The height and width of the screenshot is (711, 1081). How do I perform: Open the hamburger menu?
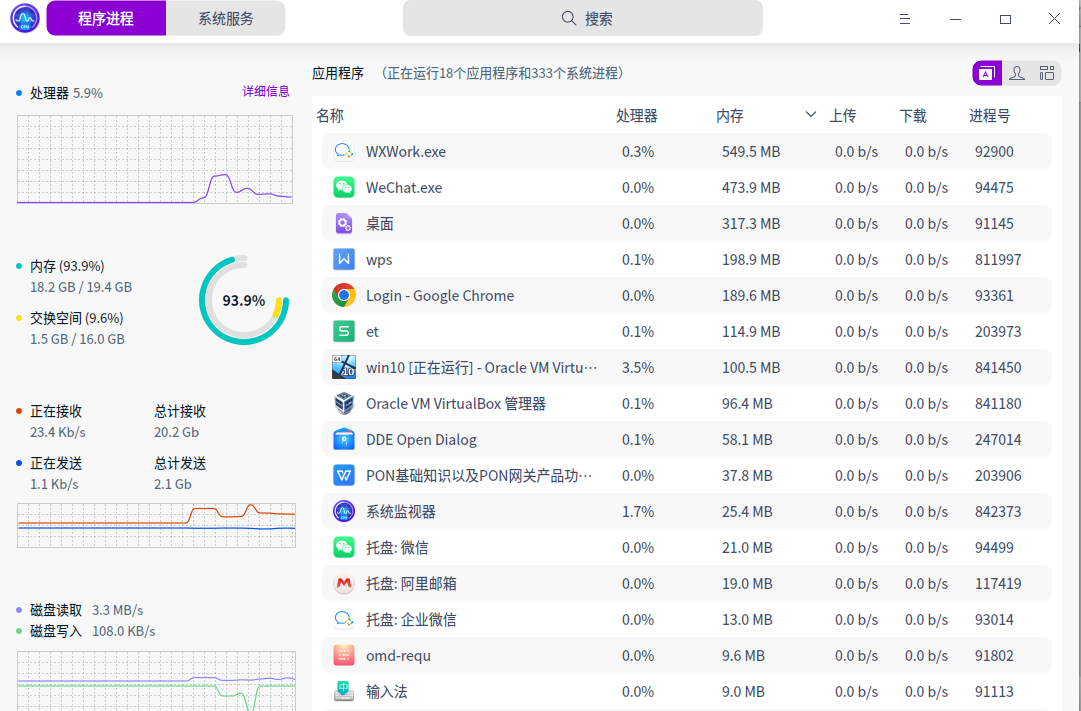[904, 18]
